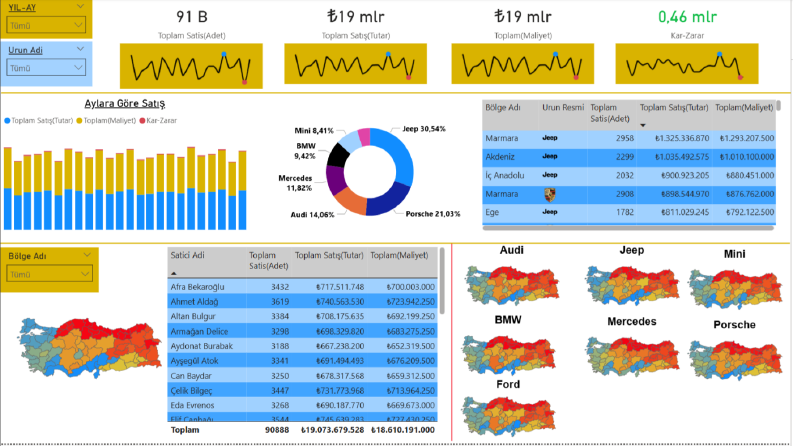This screenshot has width=793, height=446.
Task: Open the YIL-AY slicer value dropdown
Action: coord(46,25)
